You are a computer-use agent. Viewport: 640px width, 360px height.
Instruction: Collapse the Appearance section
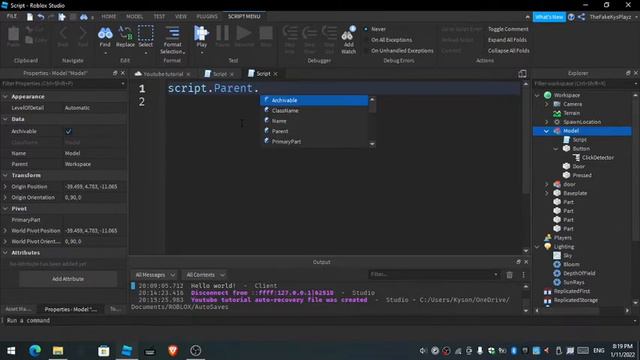[5, 97]
